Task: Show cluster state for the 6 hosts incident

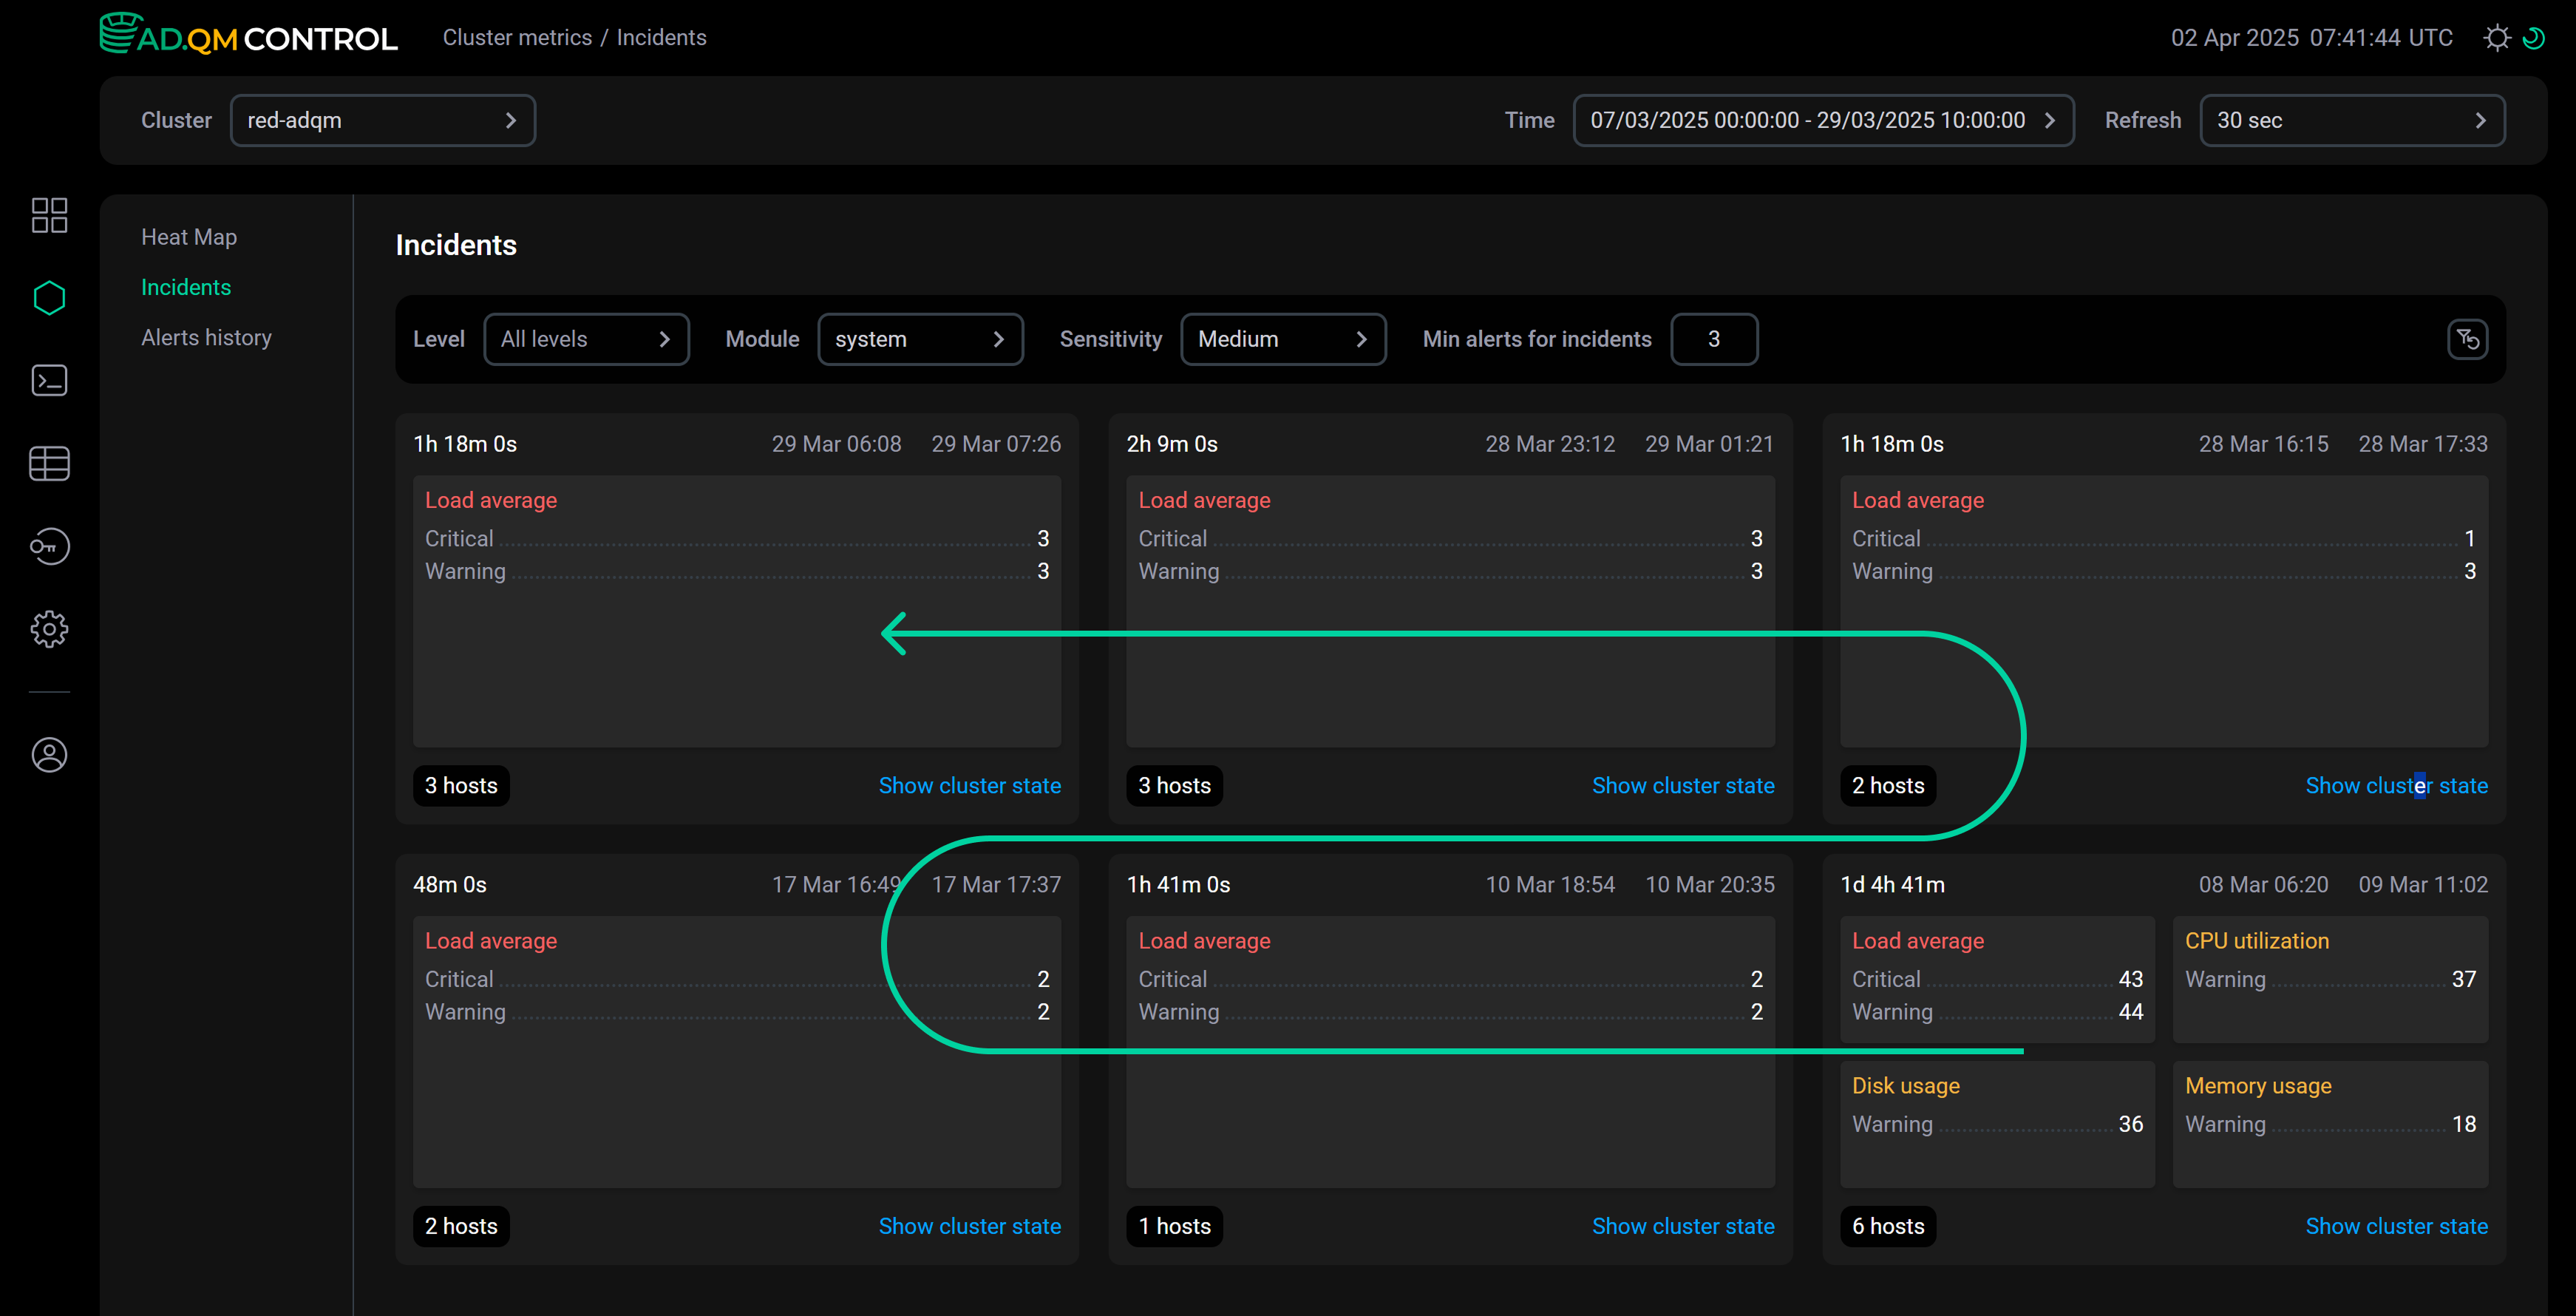Action: [x=2397, y=1225]
